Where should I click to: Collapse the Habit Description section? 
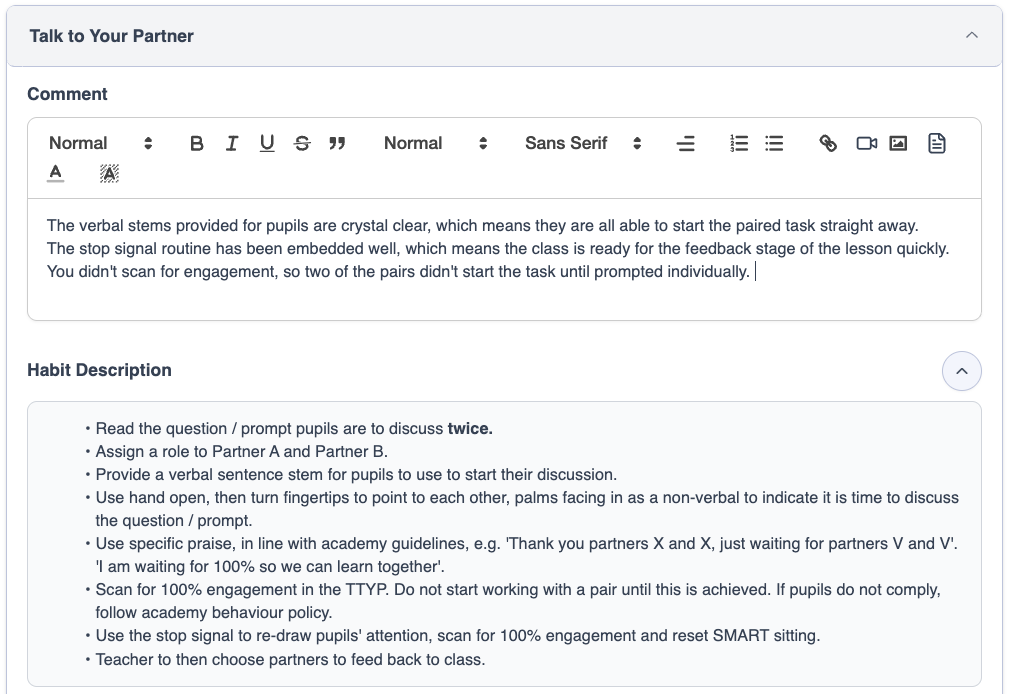[961, 371]
